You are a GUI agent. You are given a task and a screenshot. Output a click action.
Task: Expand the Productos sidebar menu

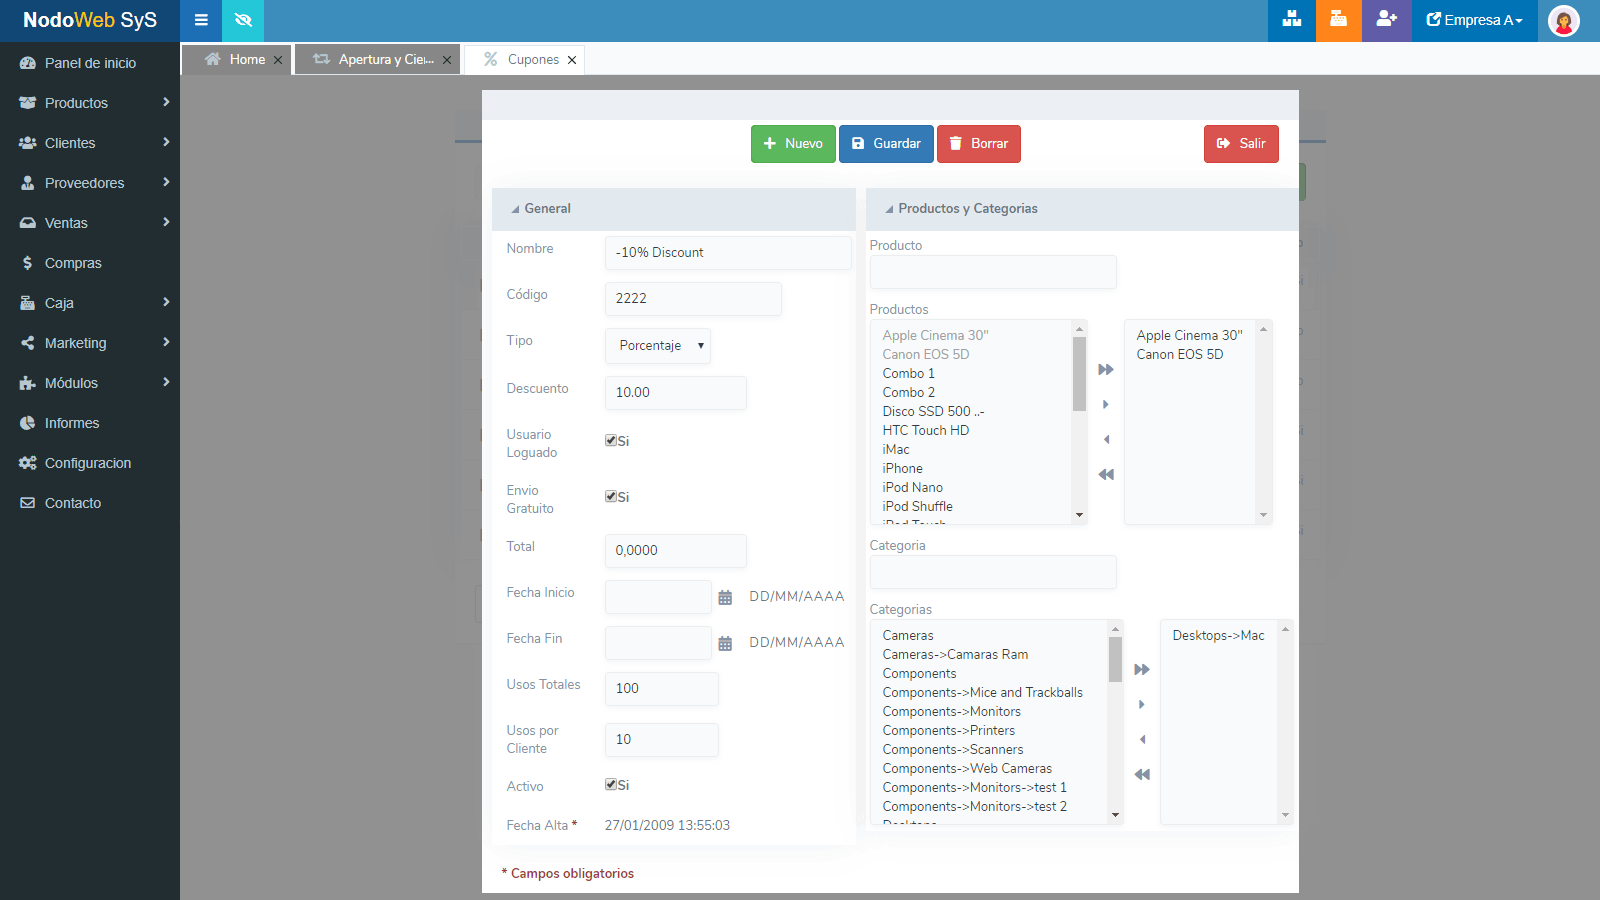[x=90, y=103]
